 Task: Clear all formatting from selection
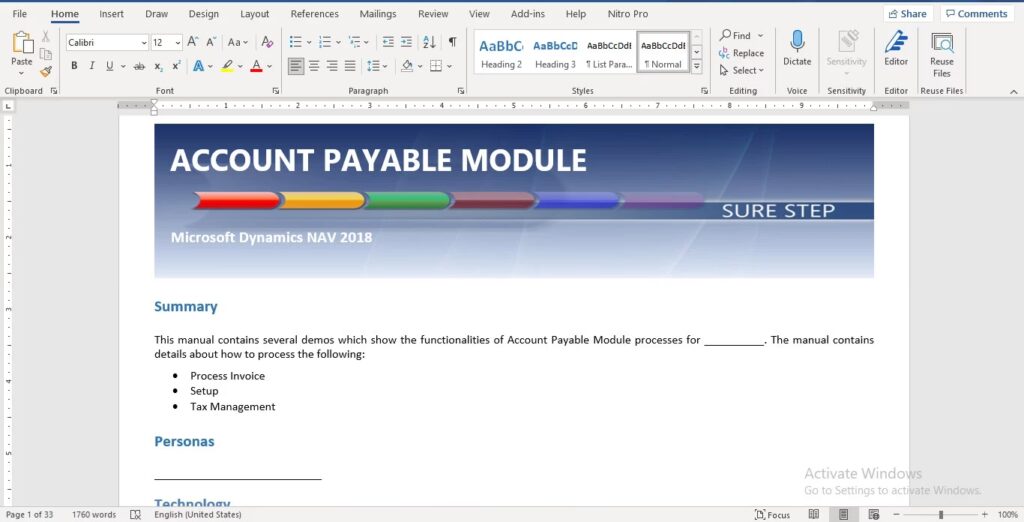[x=266, y=42]
